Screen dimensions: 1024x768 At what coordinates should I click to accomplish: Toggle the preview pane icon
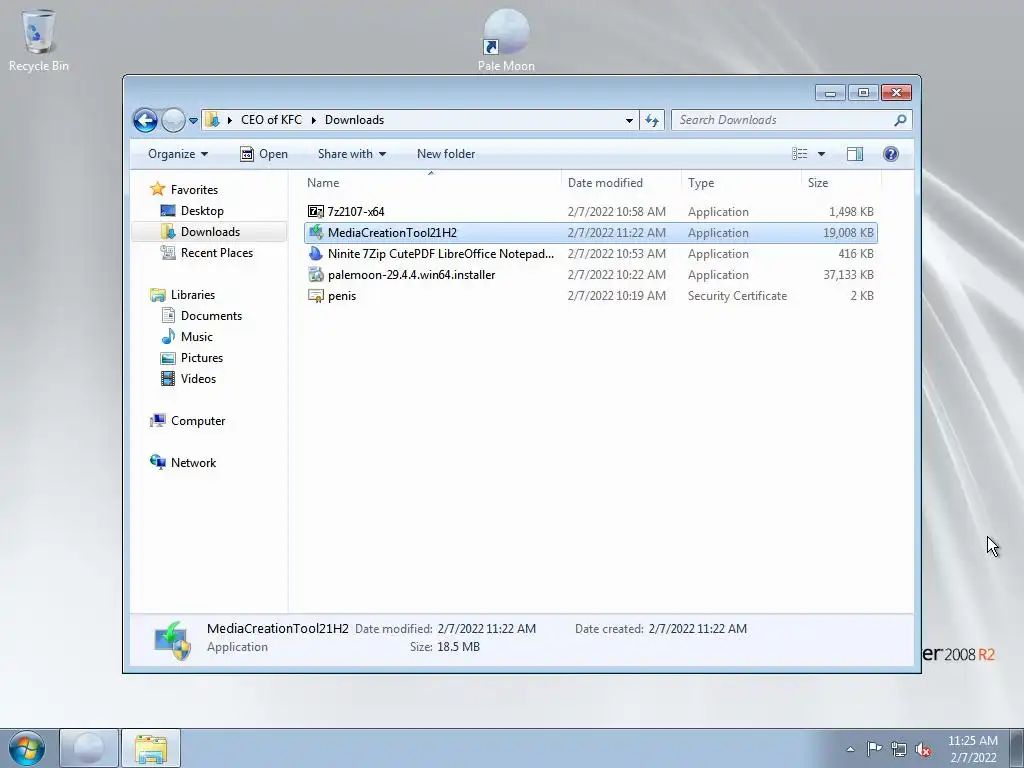click(x=854, y=154)
